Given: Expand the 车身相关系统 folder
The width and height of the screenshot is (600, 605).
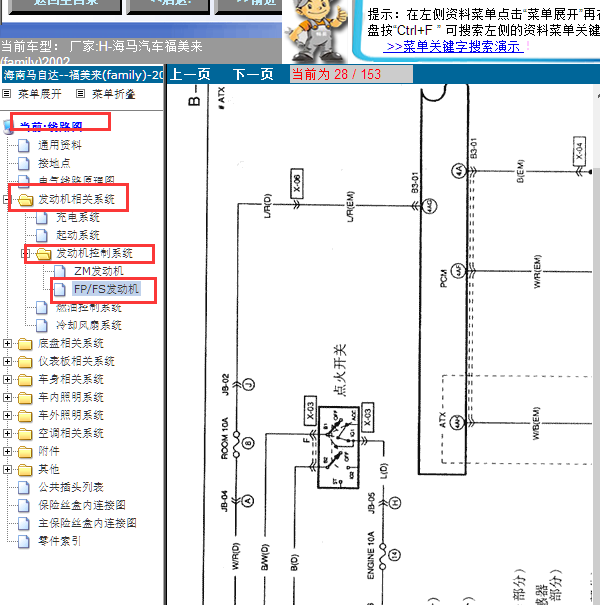Looking at the screenshot, I should click(7, 379).
